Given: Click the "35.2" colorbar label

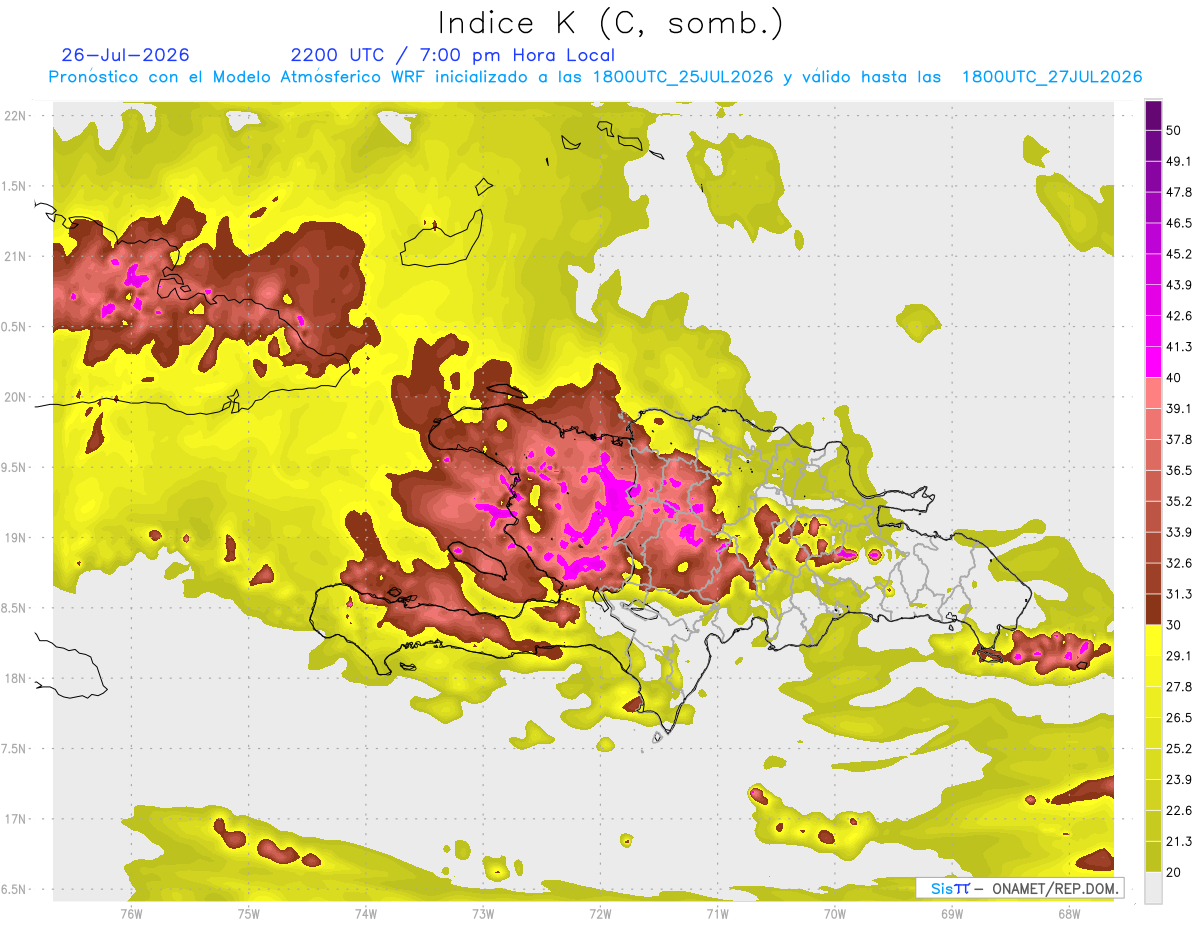Looking at the screenshot, I should 1179,502.
